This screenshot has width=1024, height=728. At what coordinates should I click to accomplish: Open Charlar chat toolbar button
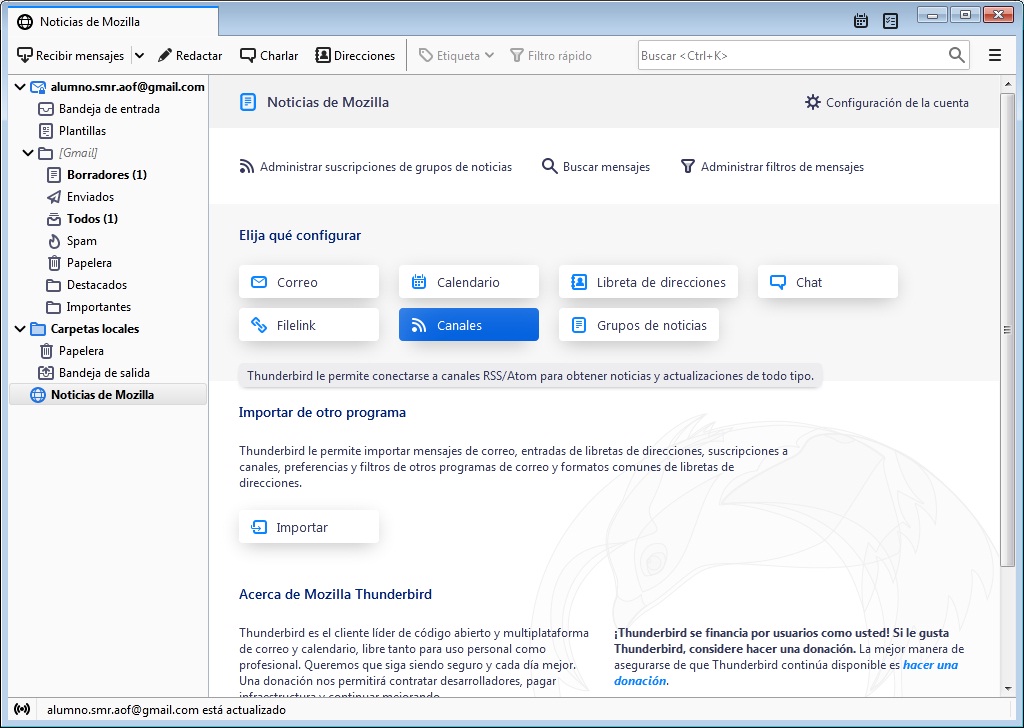(x=269, y=55)
